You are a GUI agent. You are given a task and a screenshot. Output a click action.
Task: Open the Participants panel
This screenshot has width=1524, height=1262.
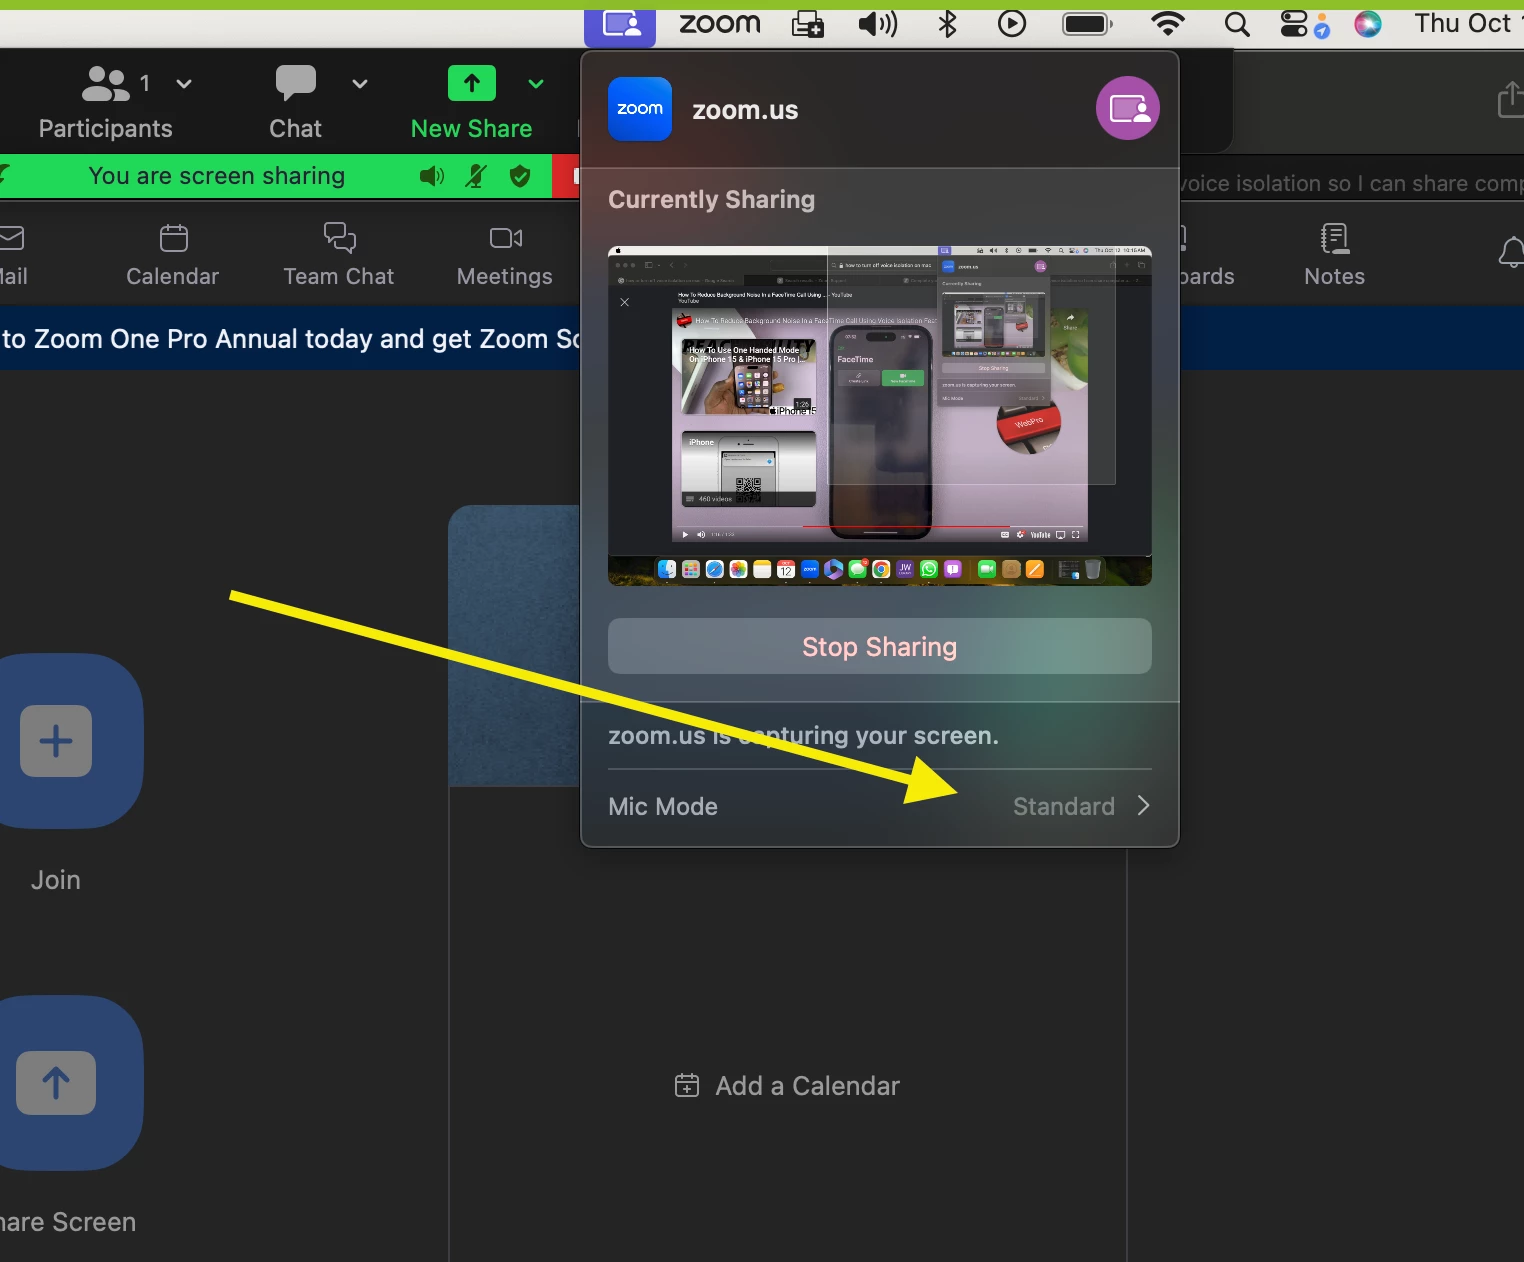[x=105, y=102]
